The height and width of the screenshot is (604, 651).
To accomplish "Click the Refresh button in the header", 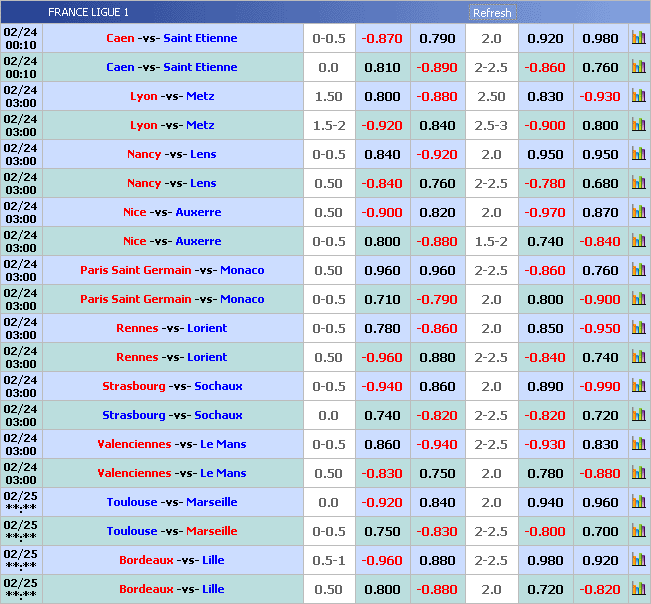I will pyautogui.click(x=492, y=13).
